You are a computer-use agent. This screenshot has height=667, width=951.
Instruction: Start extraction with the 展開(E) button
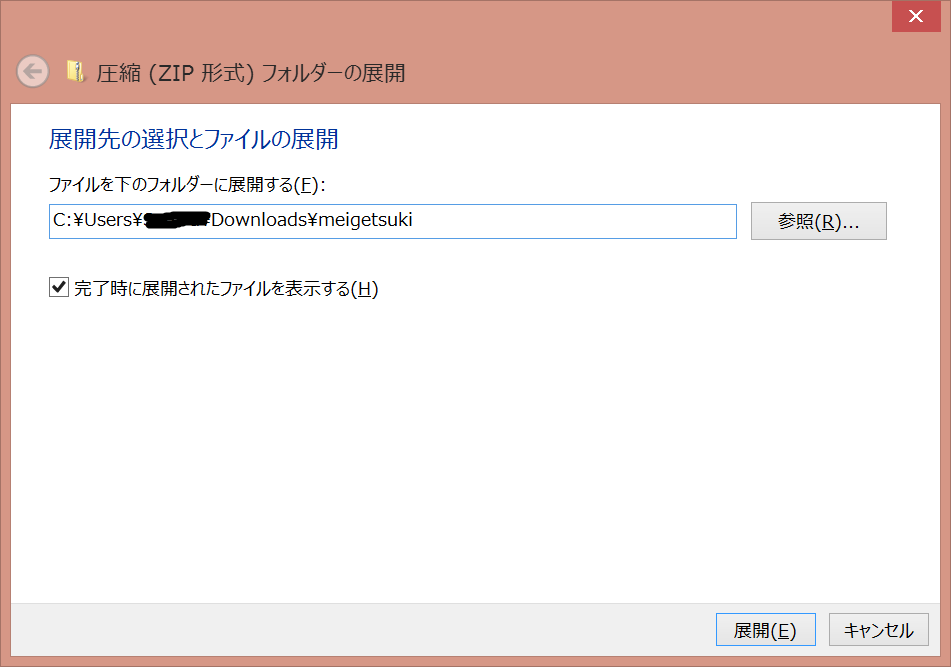tap(765, 630)
